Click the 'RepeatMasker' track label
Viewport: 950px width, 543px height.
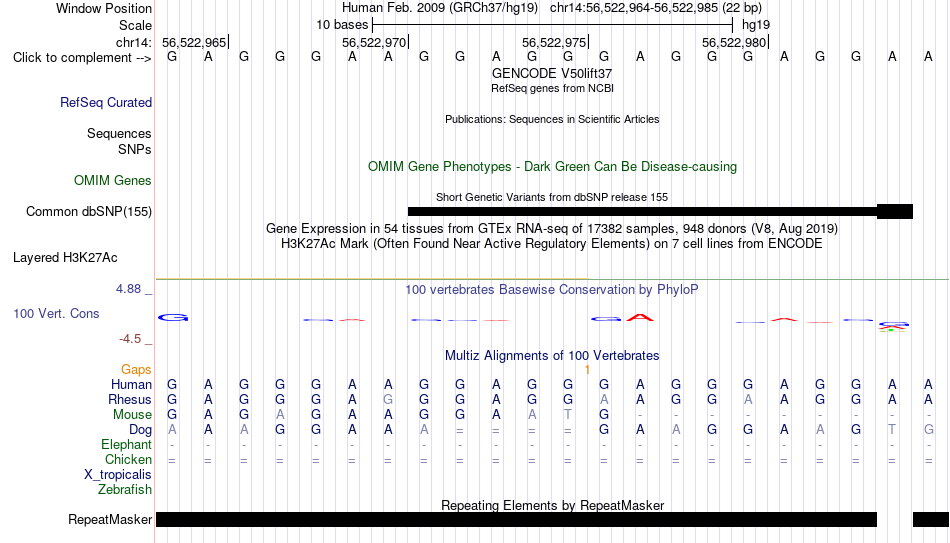(110, 520)
